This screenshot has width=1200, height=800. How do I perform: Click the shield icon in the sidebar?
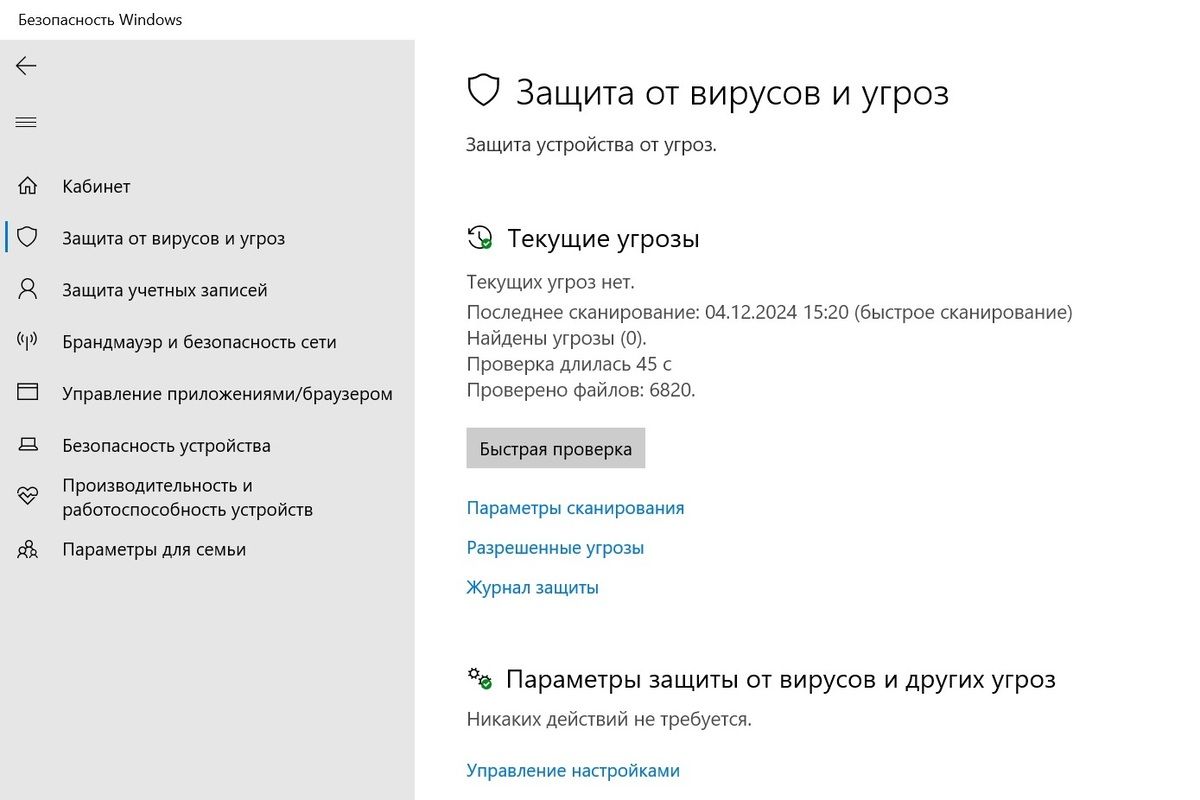click(28, 238)
